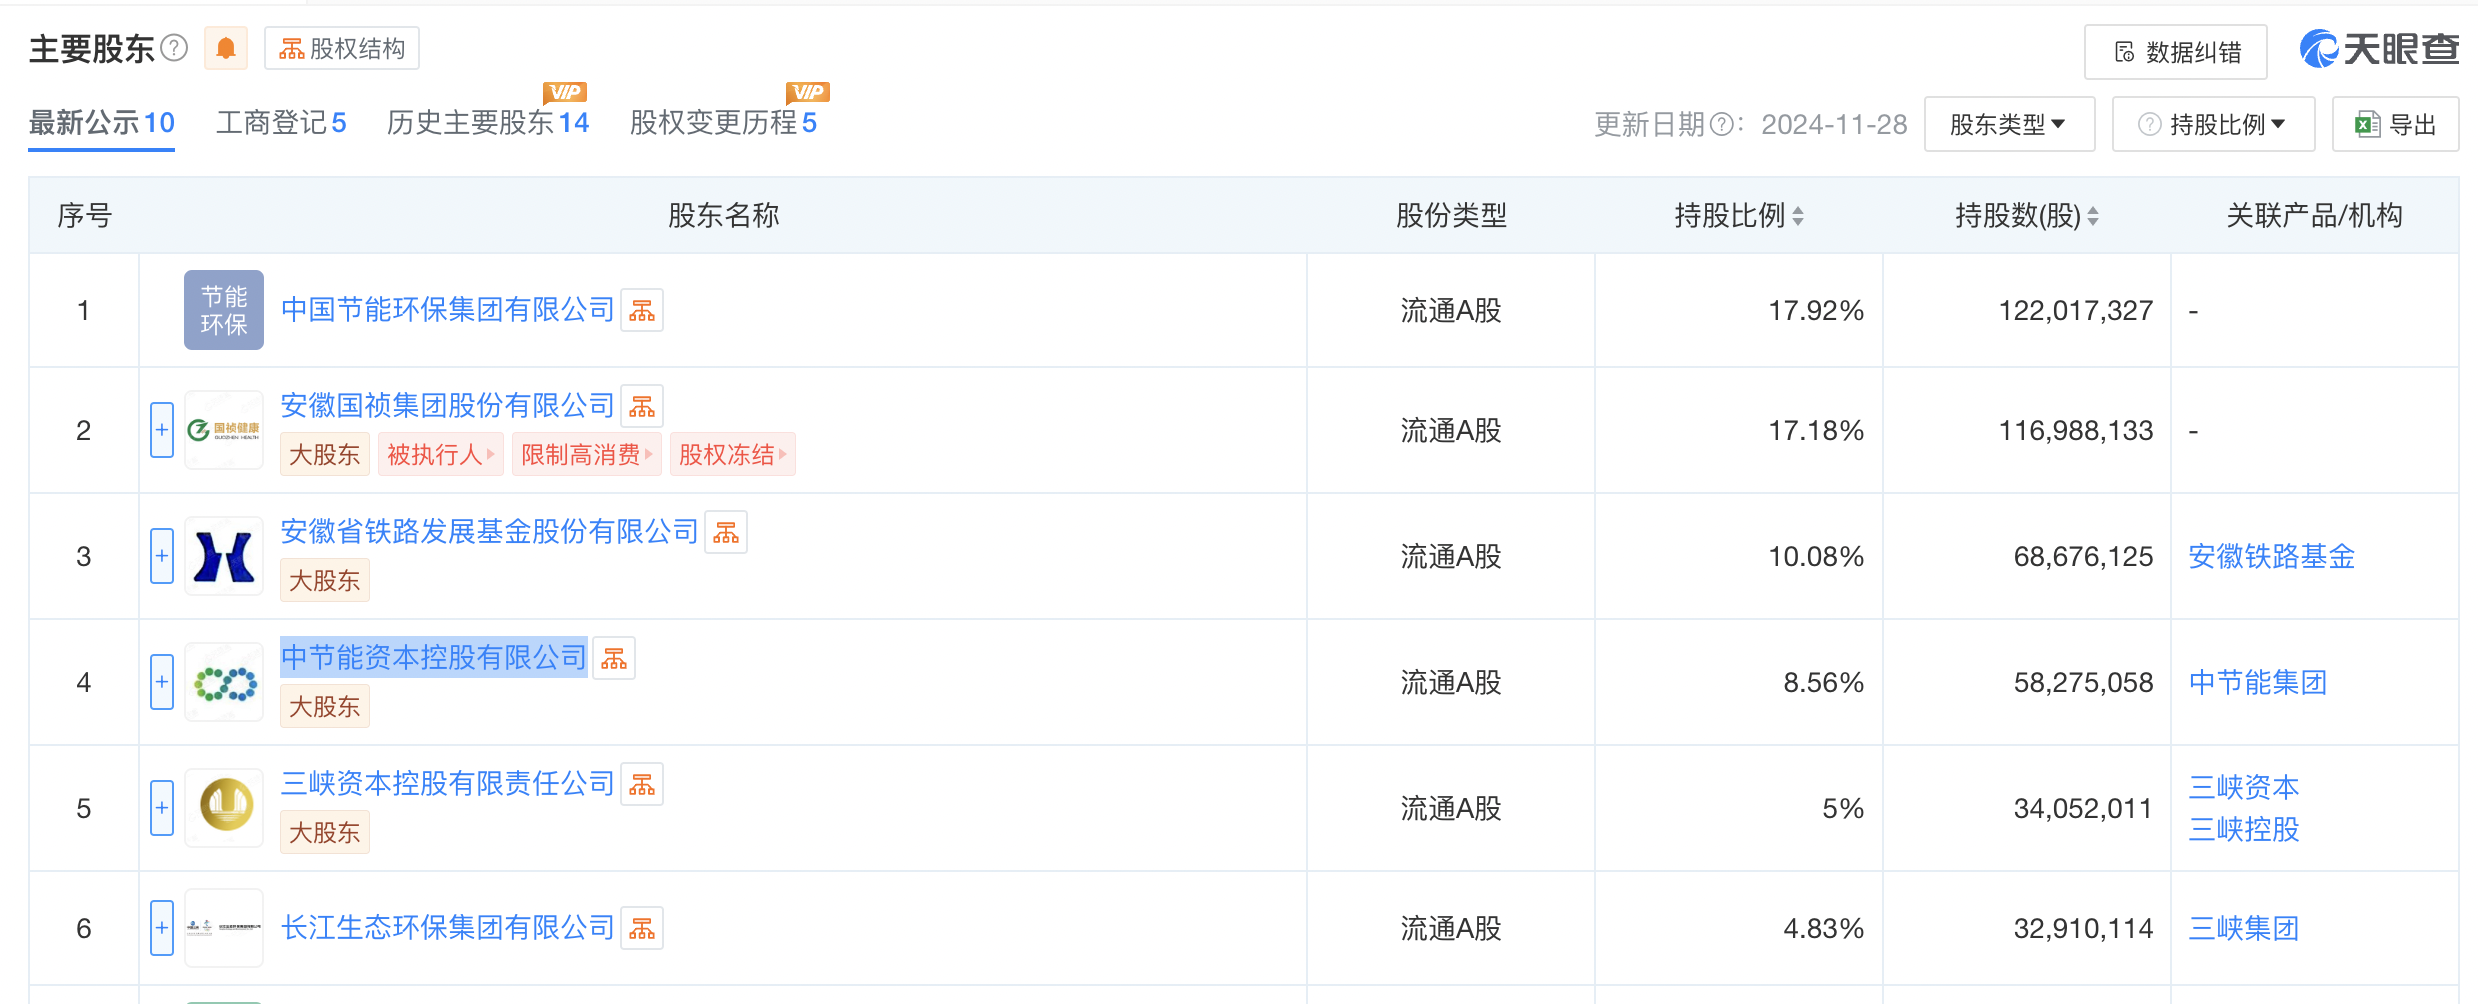Expand row 5 三峡资本 plus toggle
2478x1004 pixels.
pyautogui.click(x=162, y=808)
